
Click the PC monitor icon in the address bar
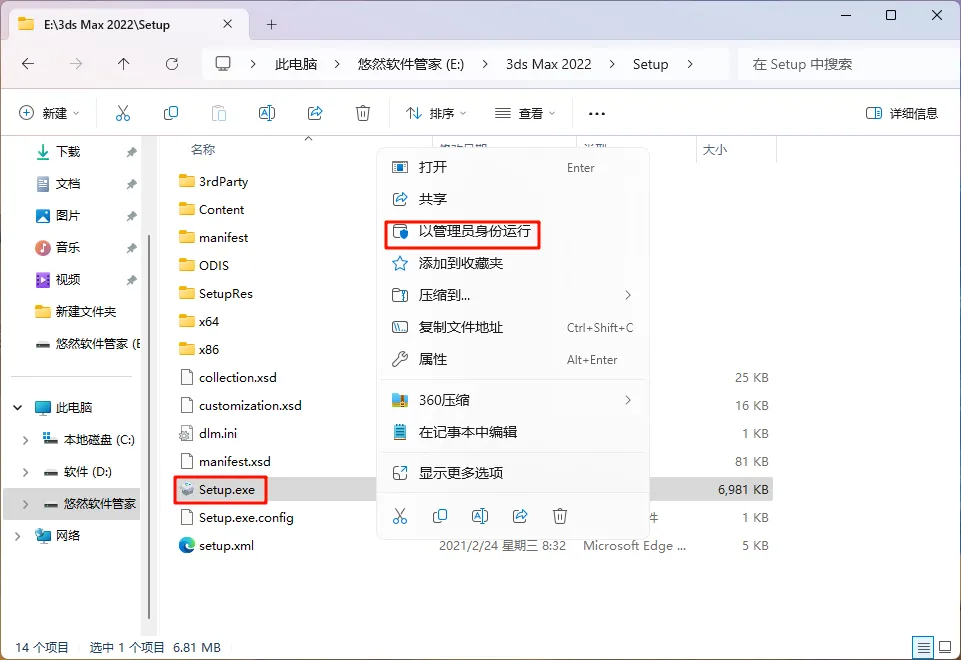(x=223, y=64)
